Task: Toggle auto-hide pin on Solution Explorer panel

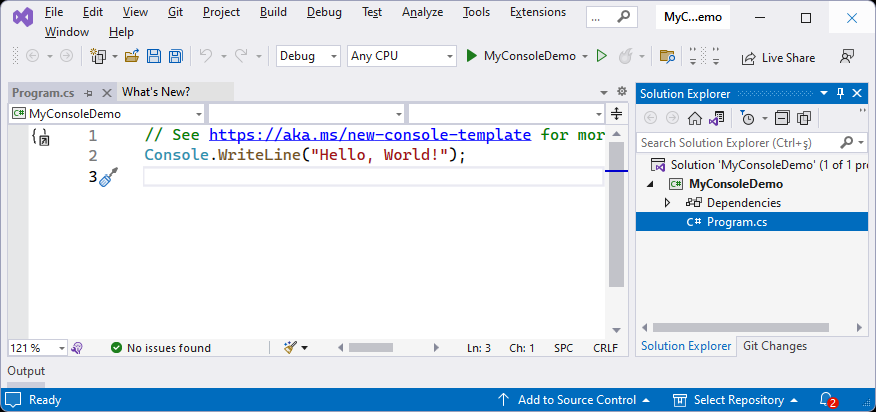Action: (x=841, y=93)
